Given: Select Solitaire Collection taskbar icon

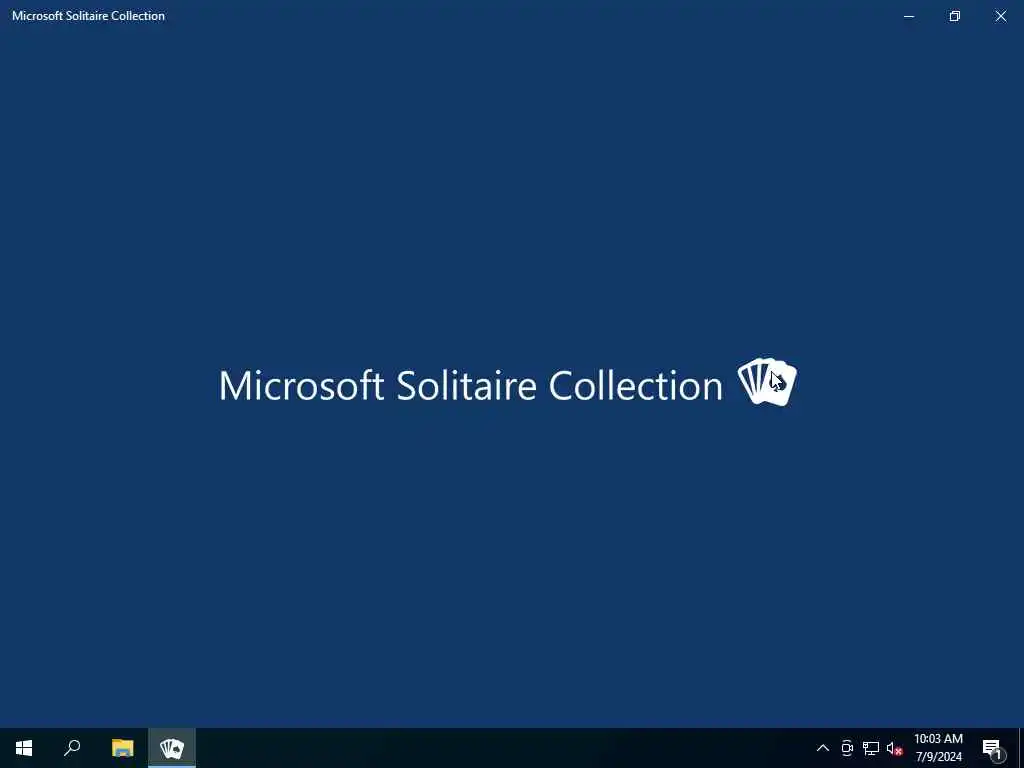Looking at the screenshot, I should pyautogui.click(x=172, y=748).
